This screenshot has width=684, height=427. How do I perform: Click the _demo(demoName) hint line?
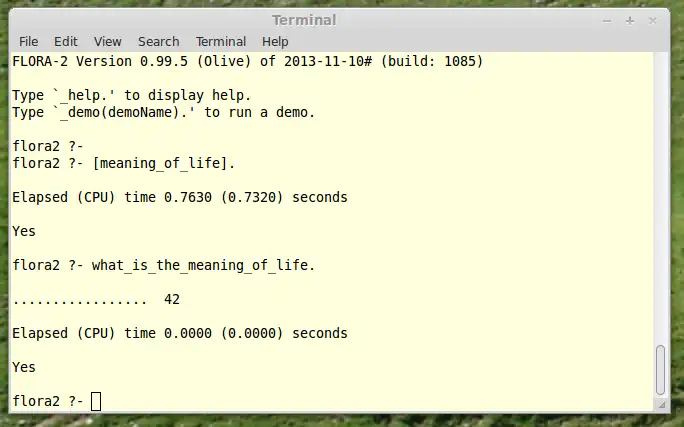pos(163,112)
